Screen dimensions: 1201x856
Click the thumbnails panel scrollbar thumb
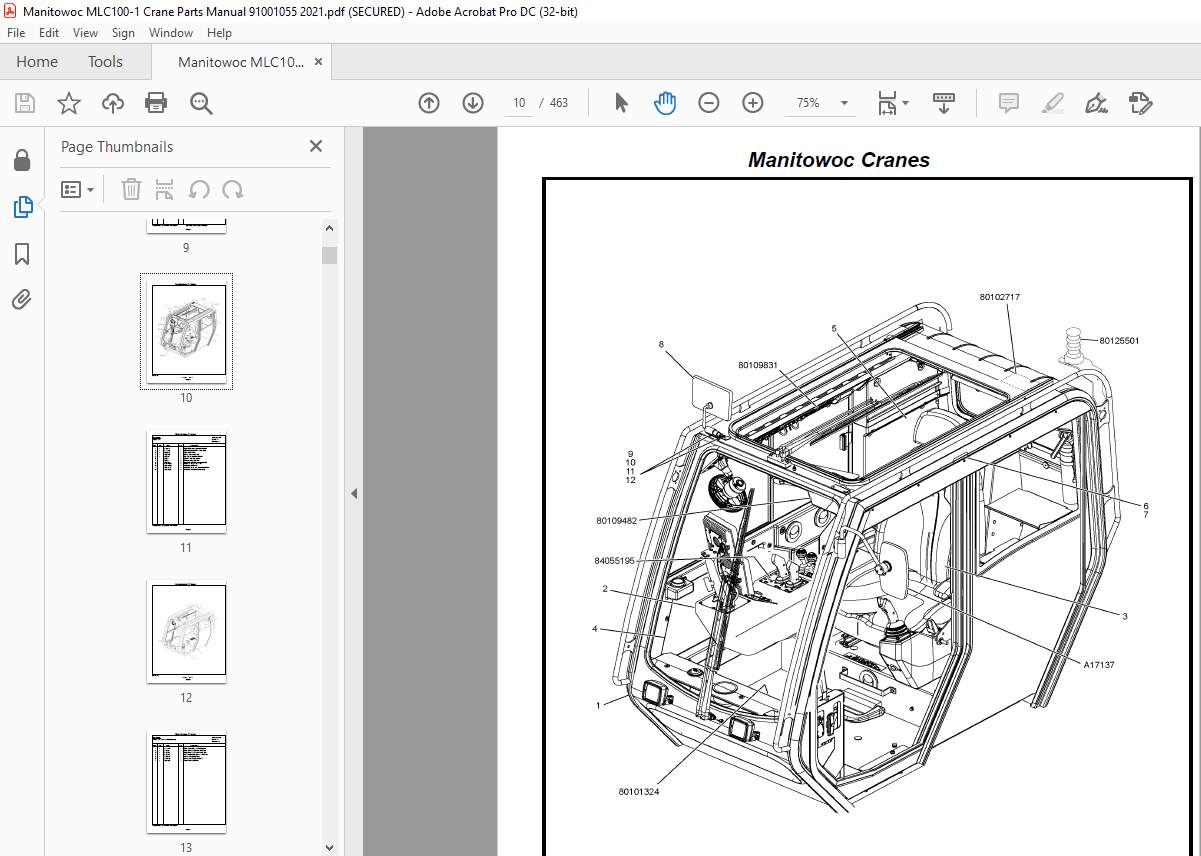(x=329, y=255)
